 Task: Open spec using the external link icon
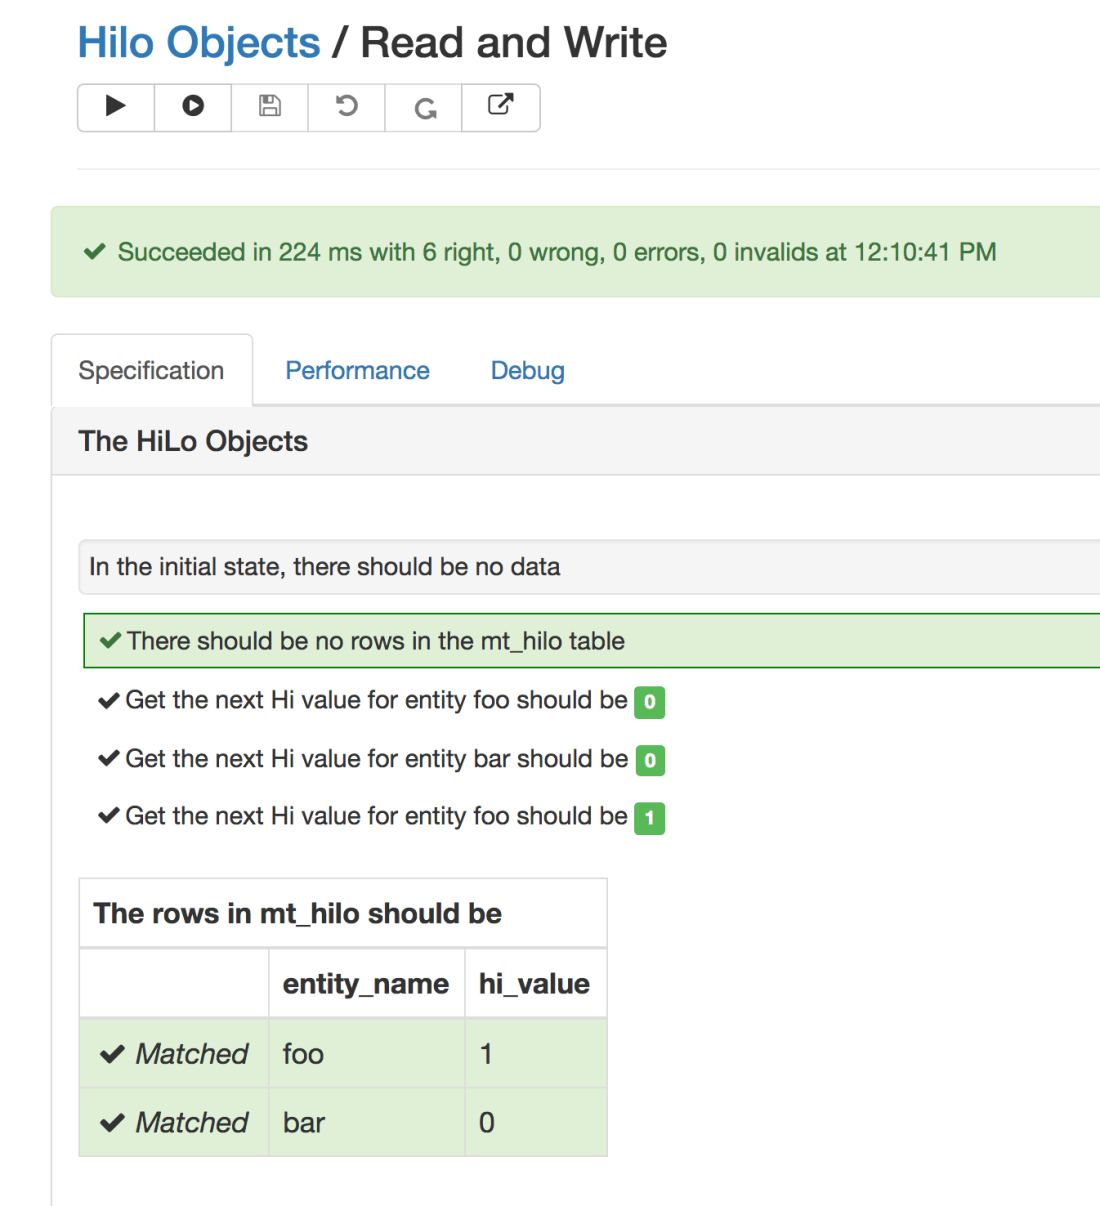pyautogui.click(x=501, y=106)
